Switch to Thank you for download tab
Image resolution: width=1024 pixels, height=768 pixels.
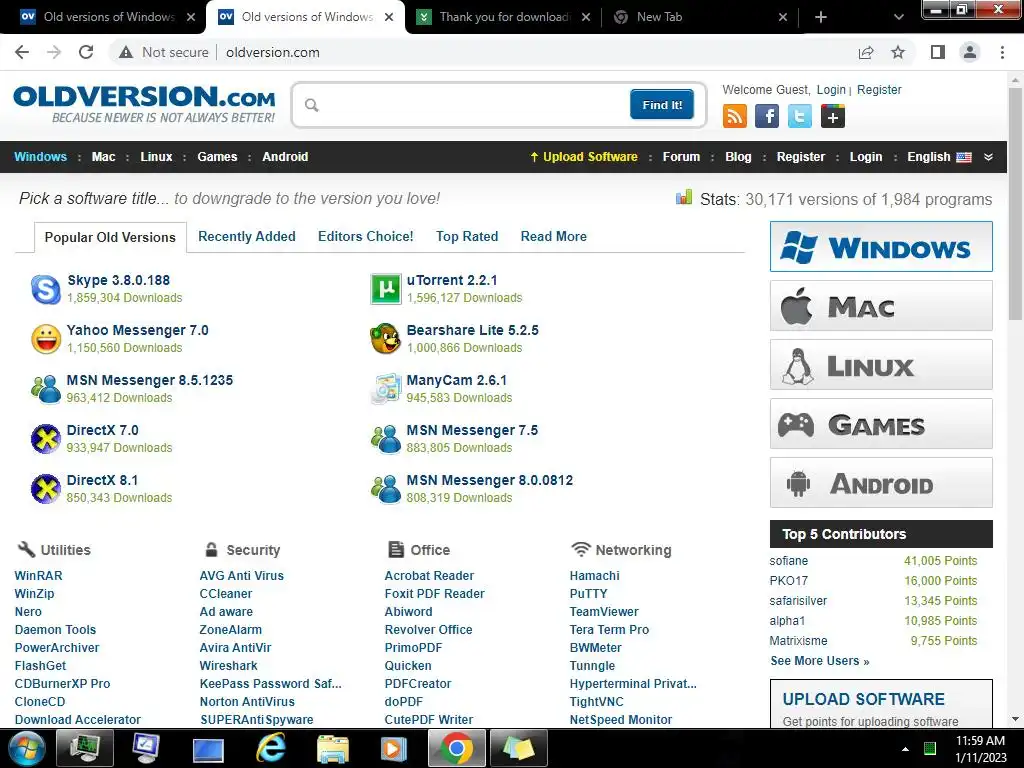tap(504, 17)
